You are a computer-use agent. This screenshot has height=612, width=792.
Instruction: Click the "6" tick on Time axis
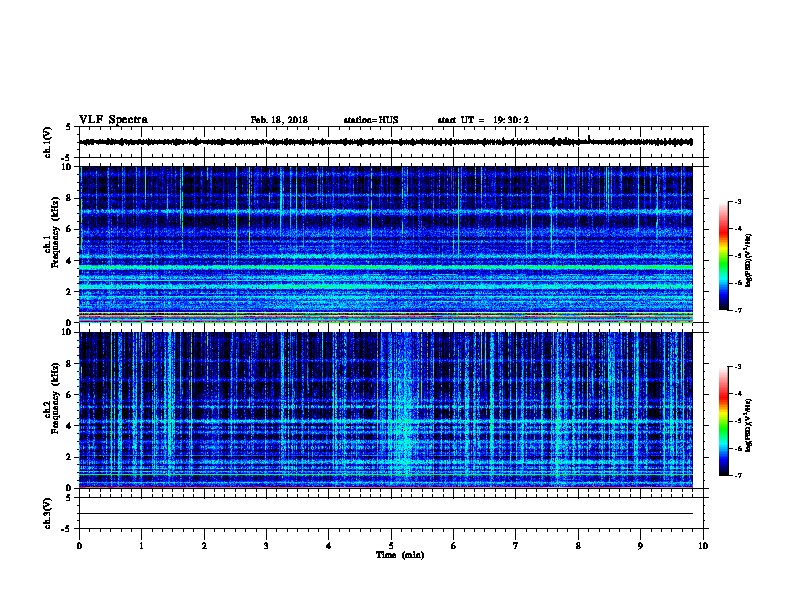point(454,546)
